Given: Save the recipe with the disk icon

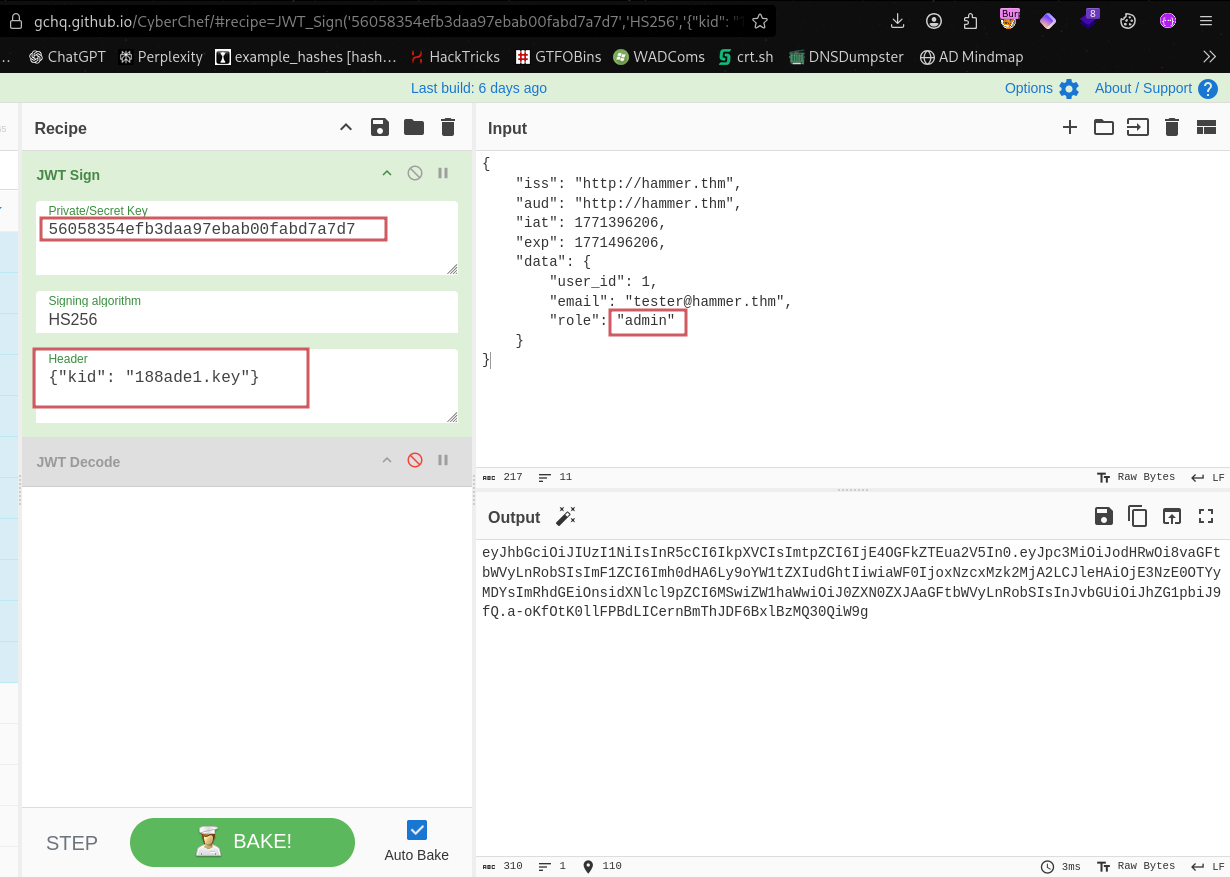Looking at the screenshot, I should pyautogui.click(x=379, y=127).
